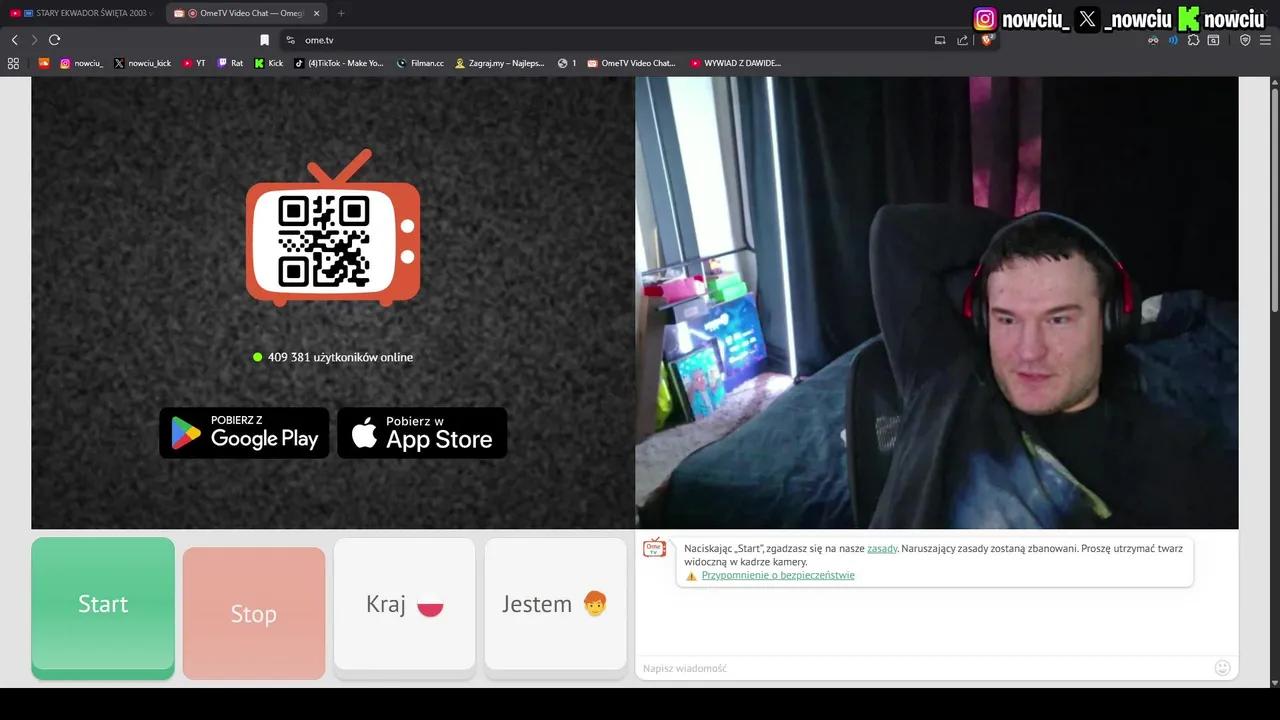Image resolution: width=1280 pixels, height=720 pixels.
Task: Click the face-with-glasses extension icon
Action: point(1153,40)
